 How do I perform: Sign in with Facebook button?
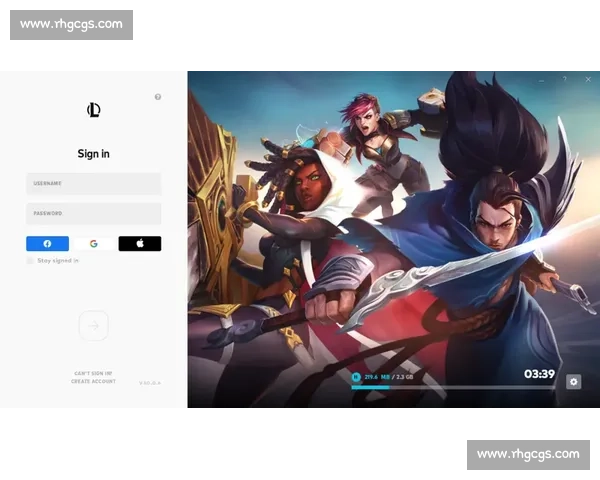(x=47, y=244)
